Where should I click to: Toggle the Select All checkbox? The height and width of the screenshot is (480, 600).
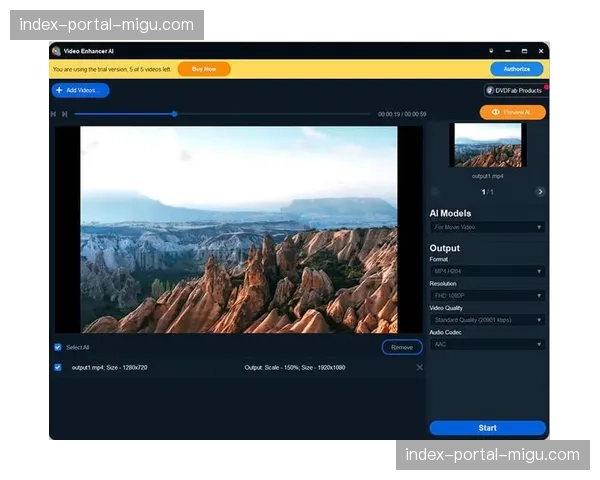point(57,347)
